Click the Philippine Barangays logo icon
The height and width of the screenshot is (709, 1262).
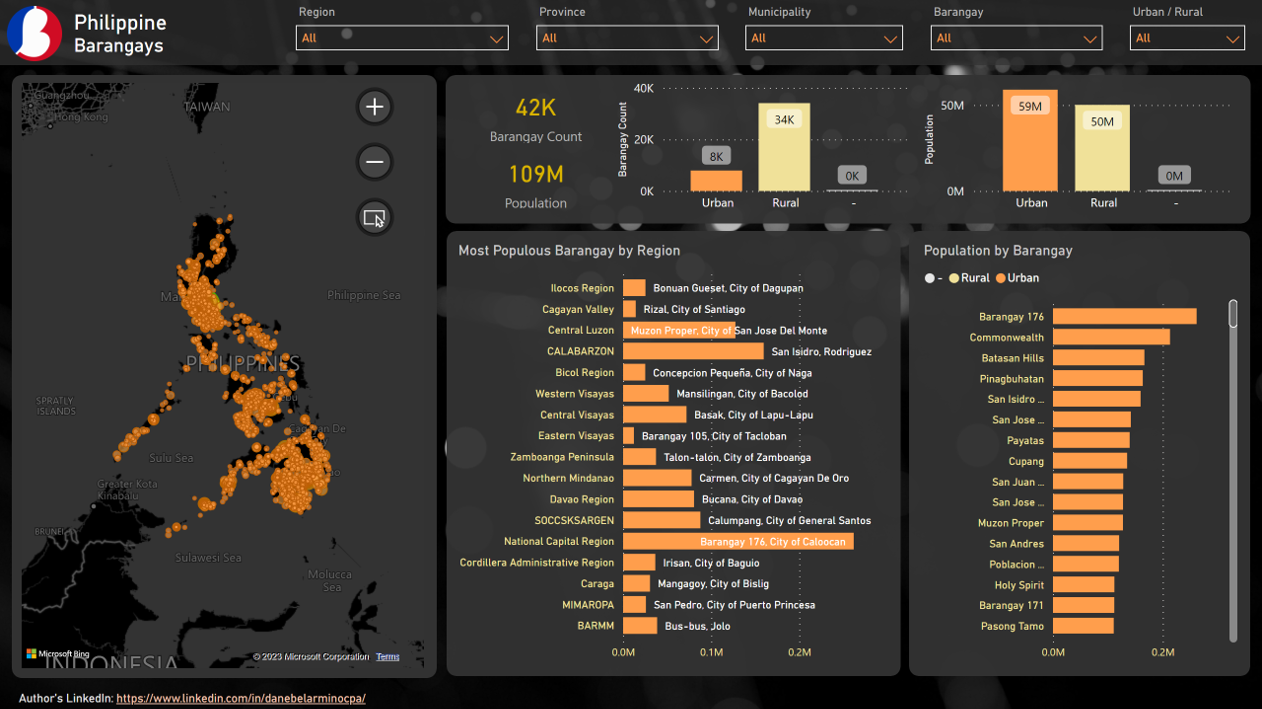pos(34,33)
